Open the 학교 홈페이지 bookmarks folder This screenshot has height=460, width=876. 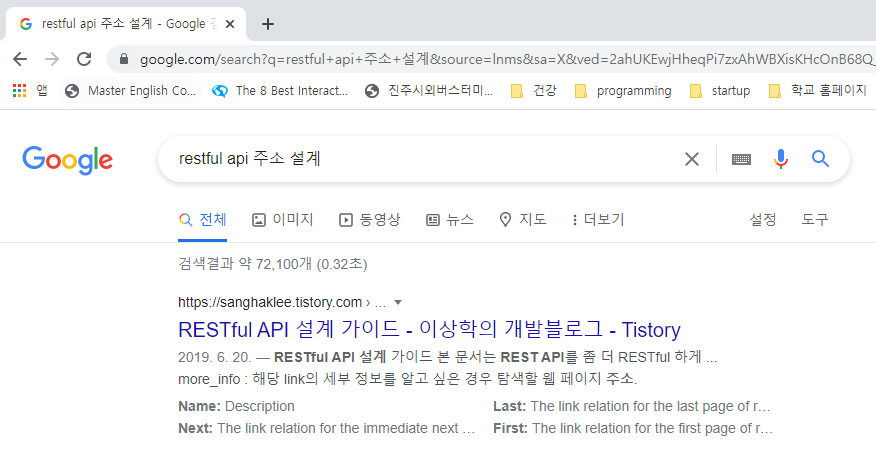[817, 91]
